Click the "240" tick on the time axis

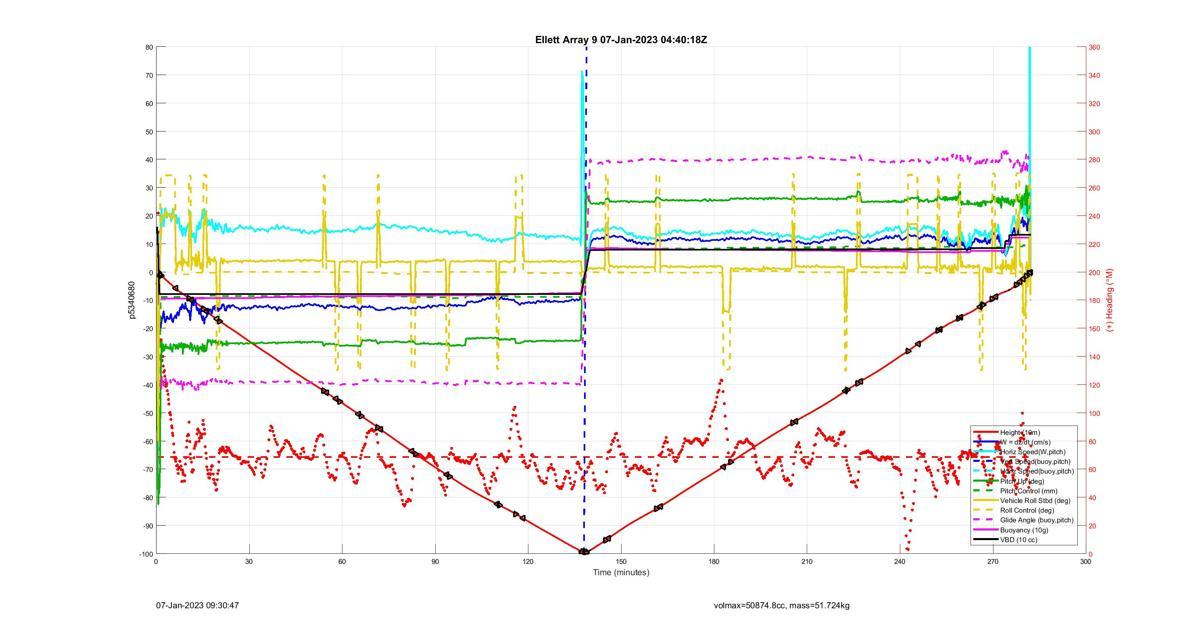[x=900, y=562]
